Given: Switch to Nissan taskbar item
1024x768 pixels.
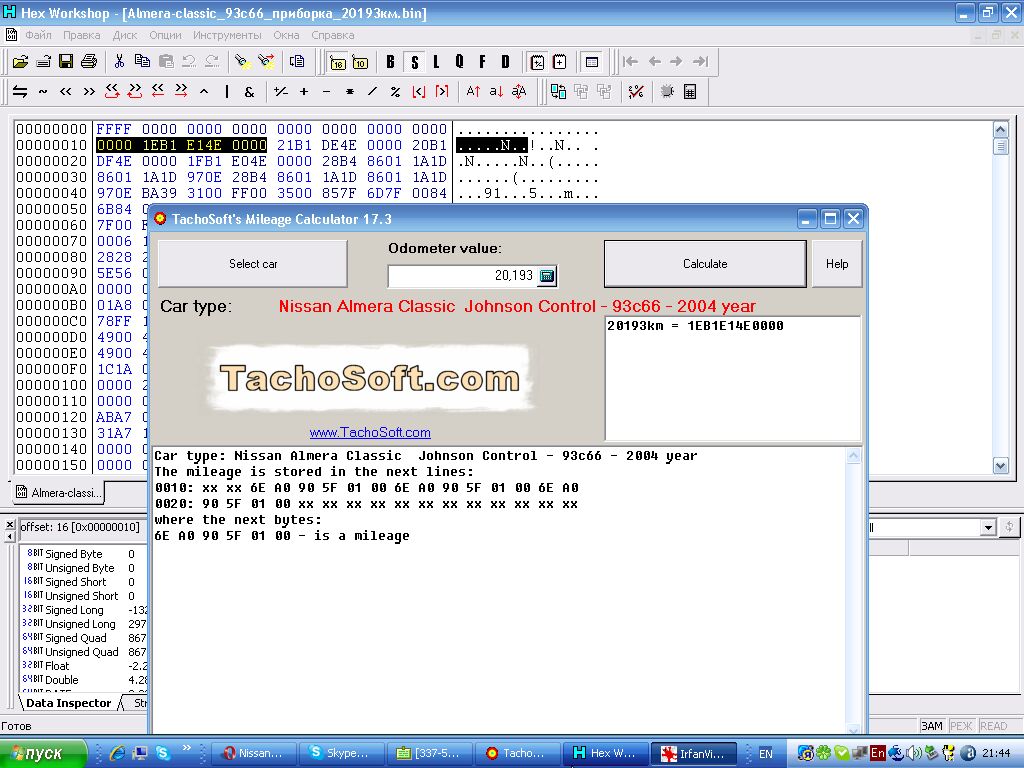Looking at the screenshot, I should 255,754.
